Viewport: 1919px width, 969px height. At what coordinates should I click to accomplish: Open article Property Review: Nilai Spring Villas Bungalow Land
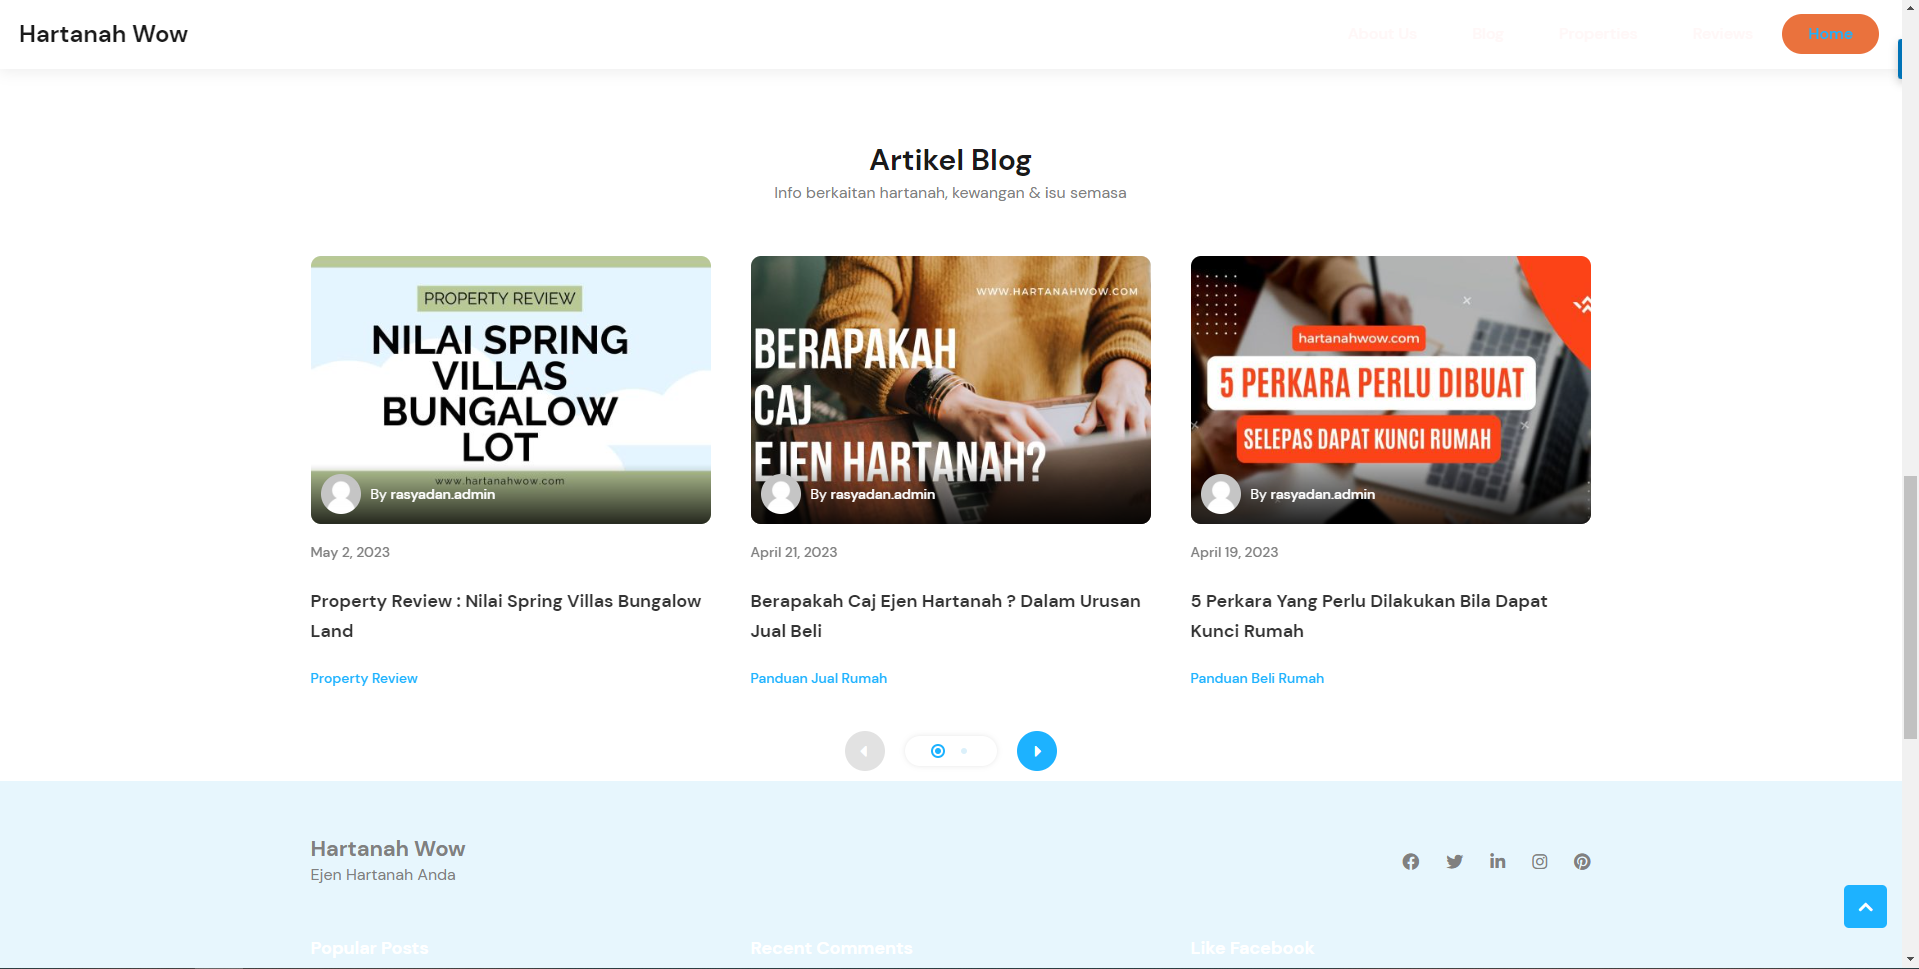(506, 616)
